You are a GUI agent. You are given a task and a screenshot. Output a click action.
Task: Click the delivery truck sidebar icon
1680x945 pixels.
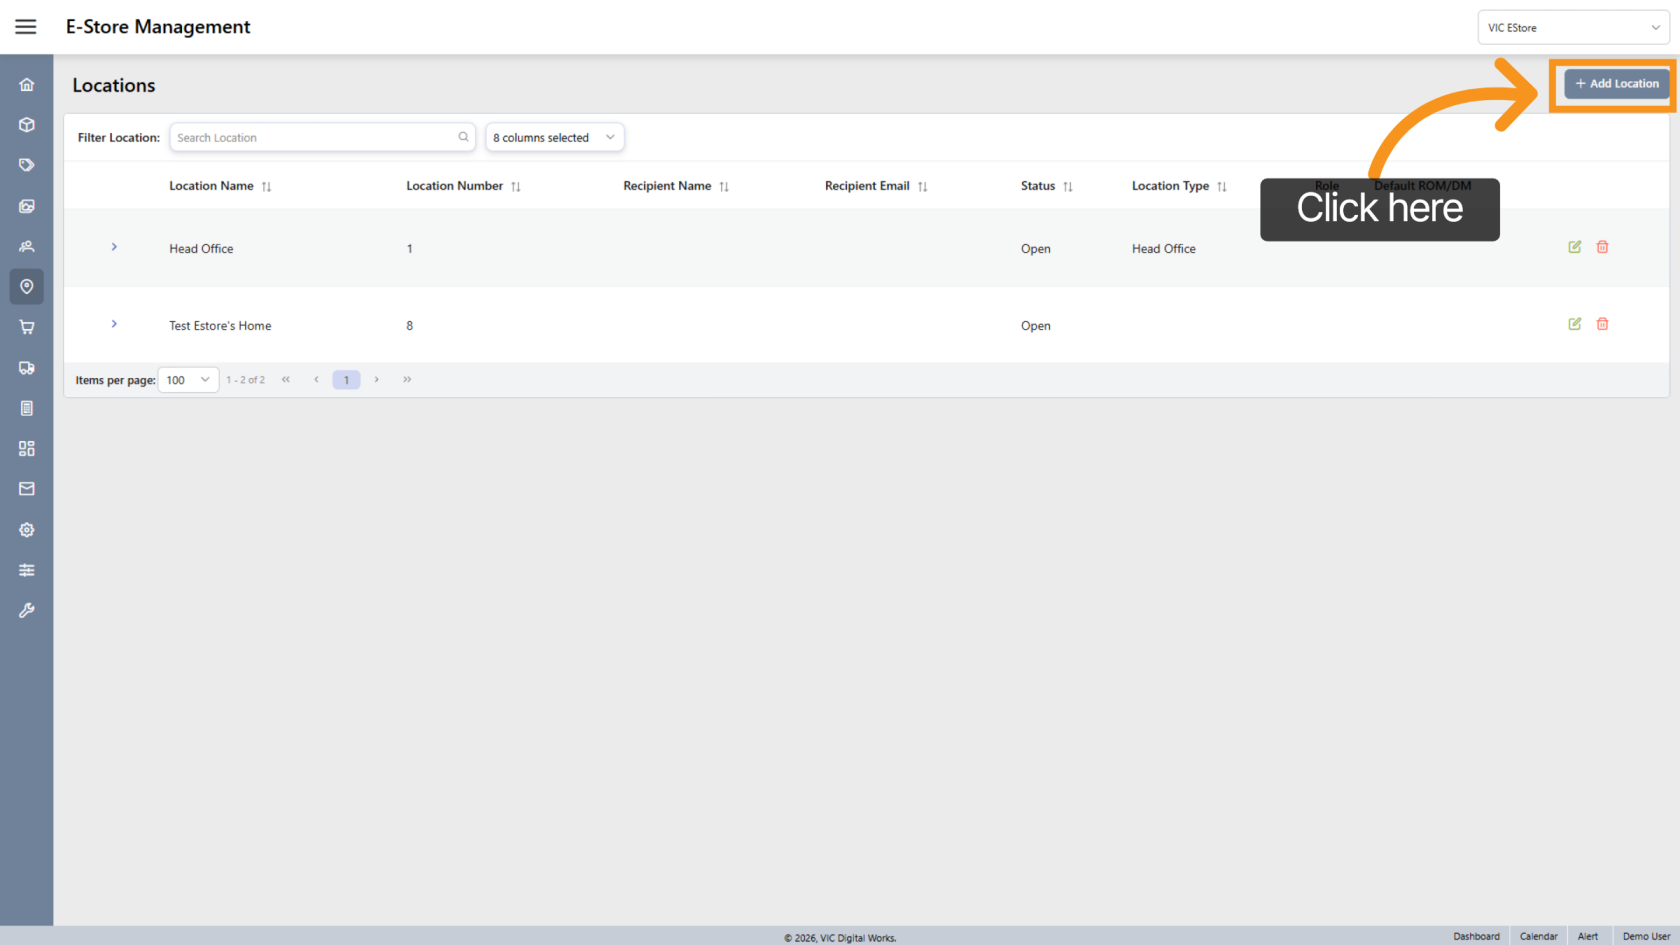pyautogui.click(x=27, y=368)
